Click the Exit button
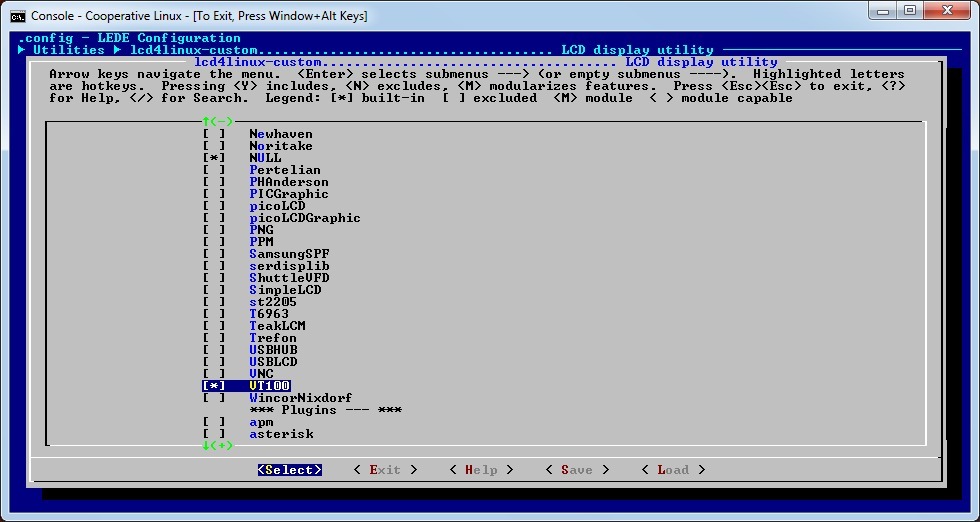980x522 pixels. (385, 469)
